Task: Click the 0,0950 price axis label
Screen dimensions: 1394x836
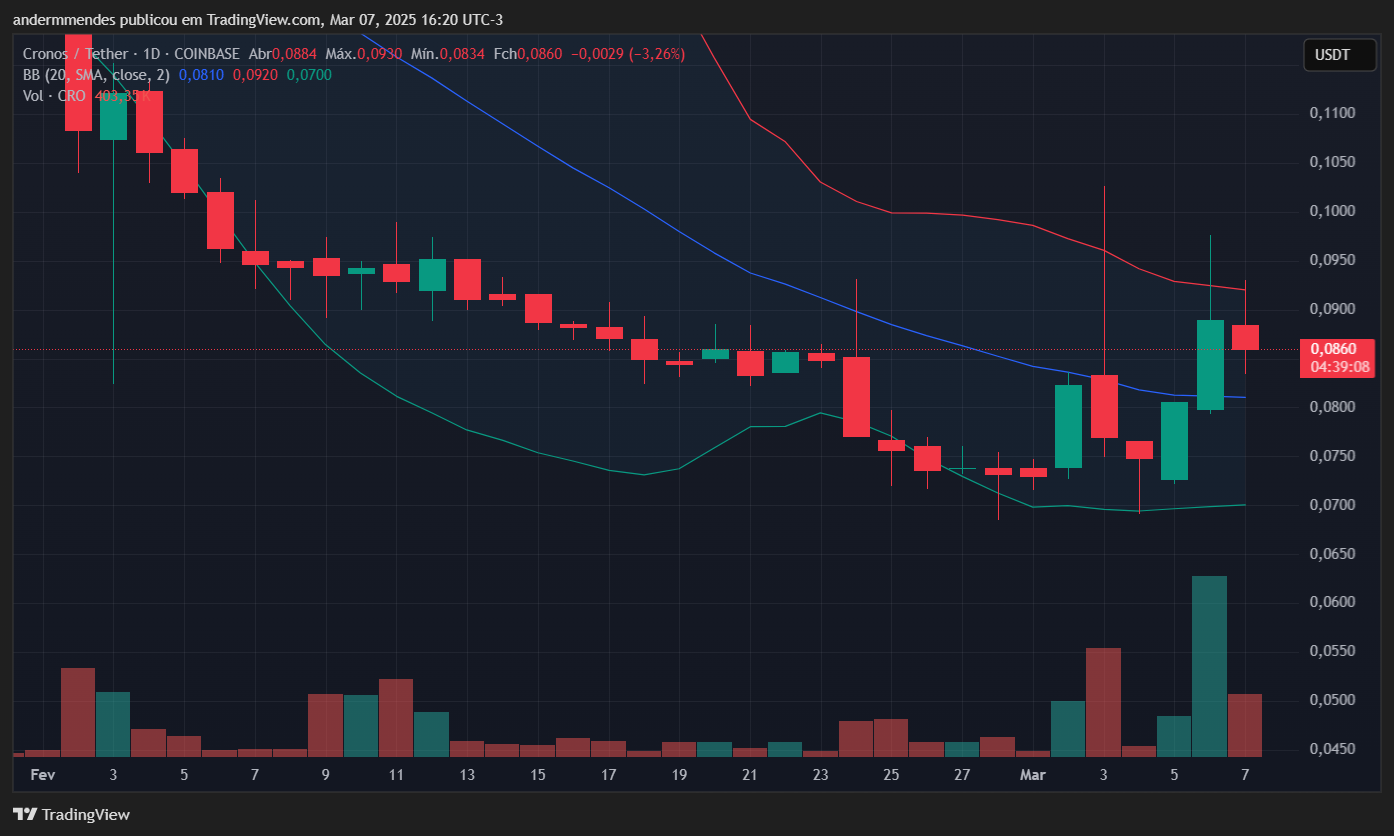Action: [1332, 260]
